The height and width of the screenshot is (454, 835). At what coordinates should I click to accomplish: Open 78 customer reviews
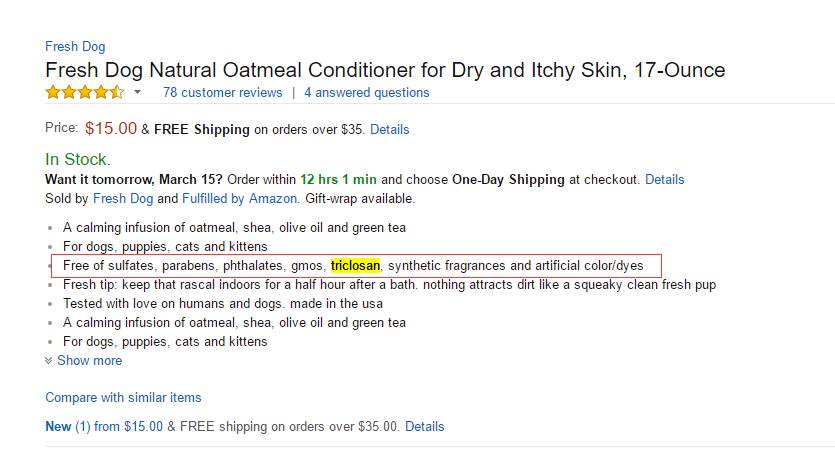click(222, 93)
